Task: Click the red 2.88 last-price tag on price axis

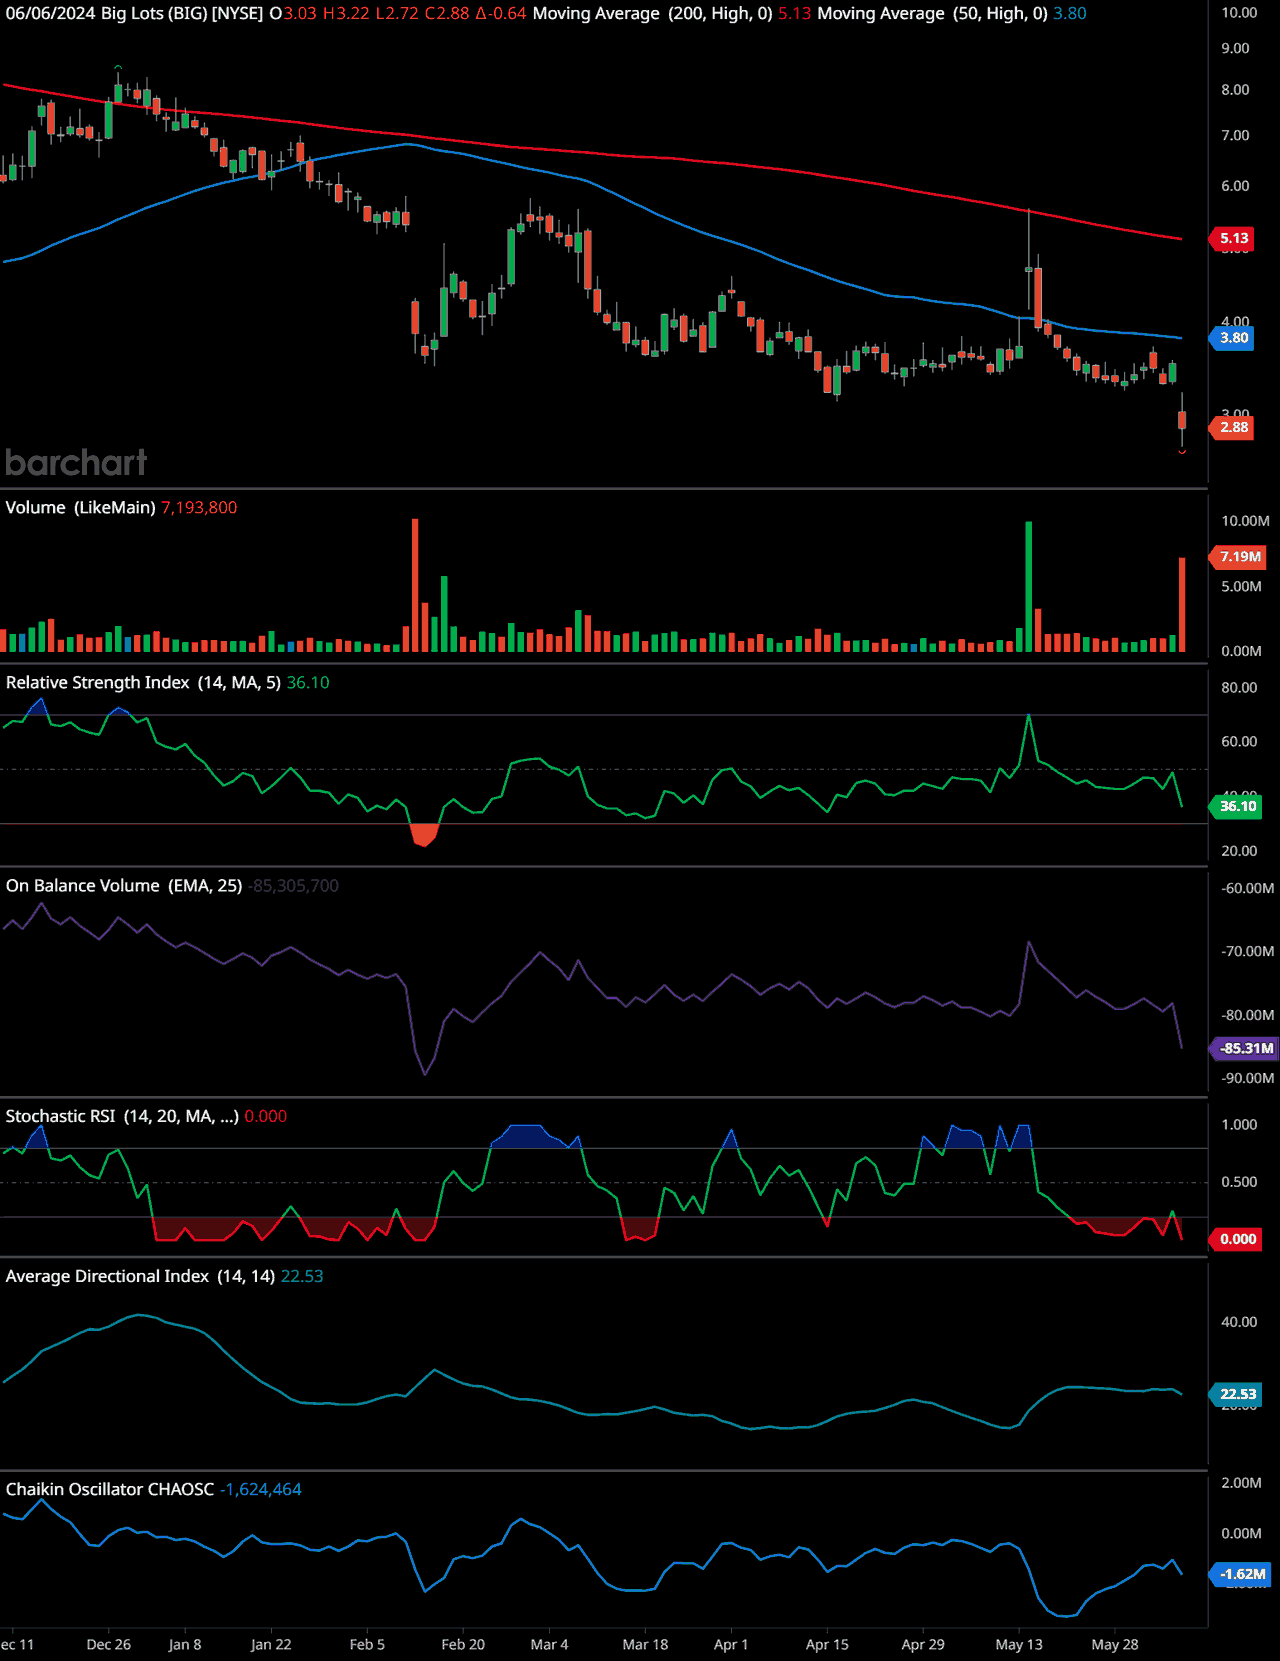Action: 1233,427
